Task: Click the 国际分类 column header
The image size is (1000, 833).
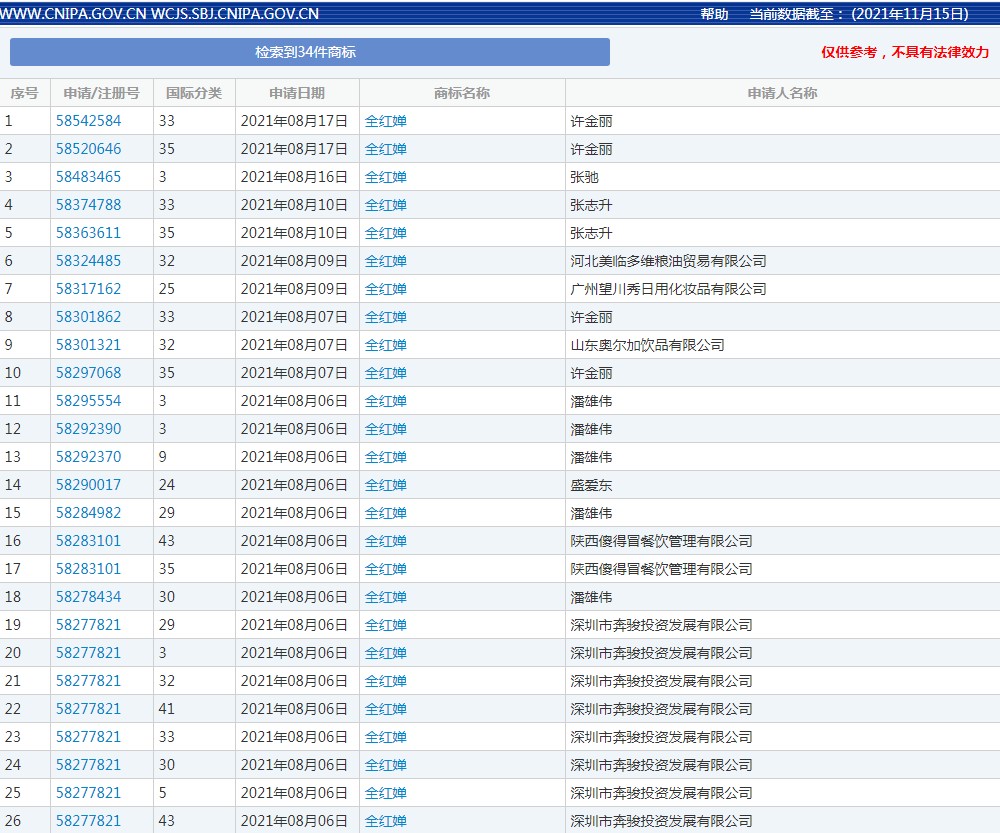Action: [x=194, y=93]
